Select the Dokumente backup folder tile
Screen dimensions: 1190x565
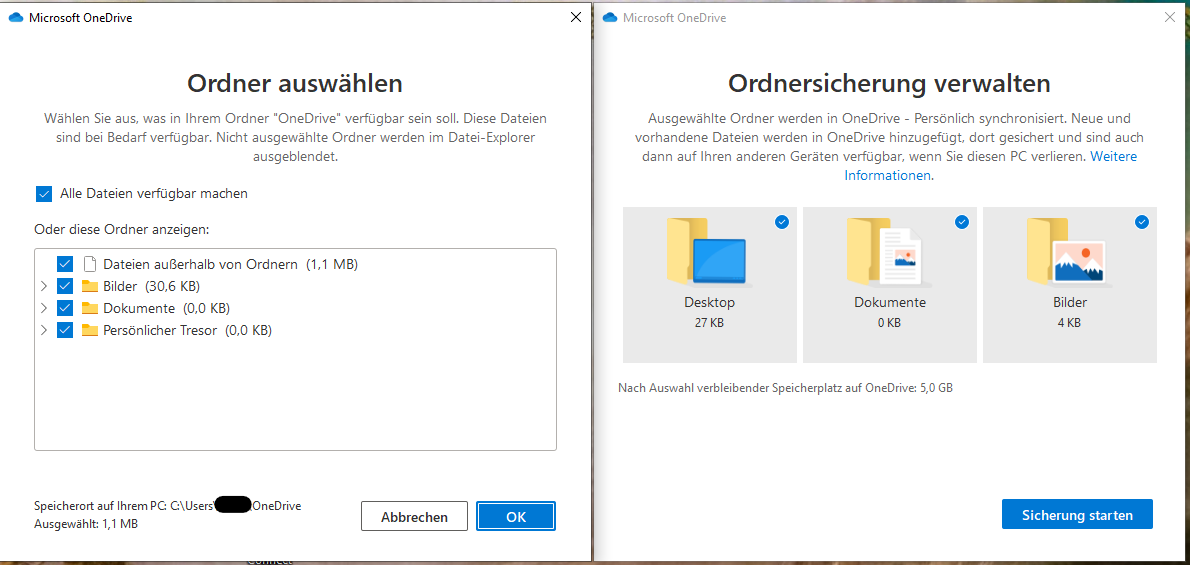click(890, 285)
